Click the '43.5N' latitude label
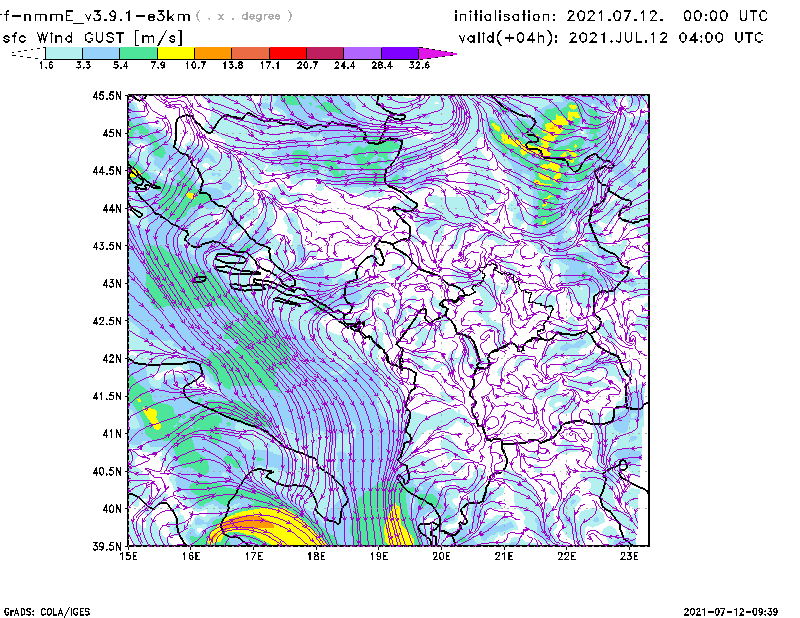 tap(107, 246)
